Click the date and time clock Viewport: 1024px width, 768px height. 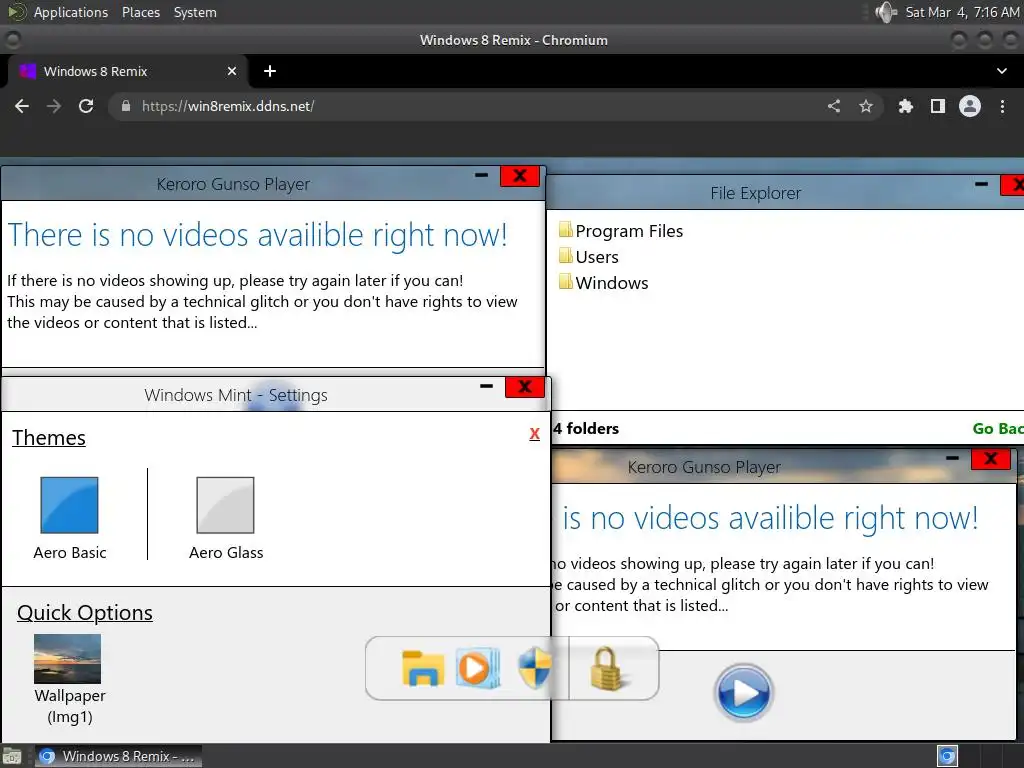tap(962, 12)
